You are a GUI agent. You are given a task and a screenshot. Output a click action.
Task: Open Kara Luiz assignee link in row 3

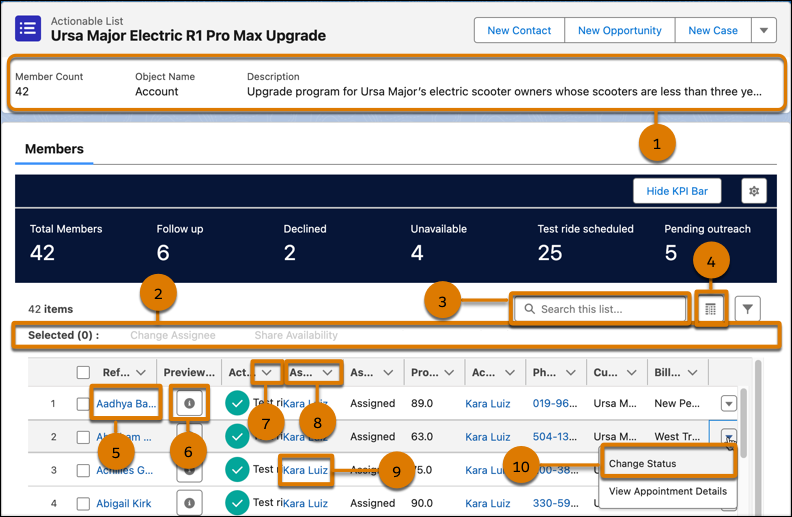point(305,470)
